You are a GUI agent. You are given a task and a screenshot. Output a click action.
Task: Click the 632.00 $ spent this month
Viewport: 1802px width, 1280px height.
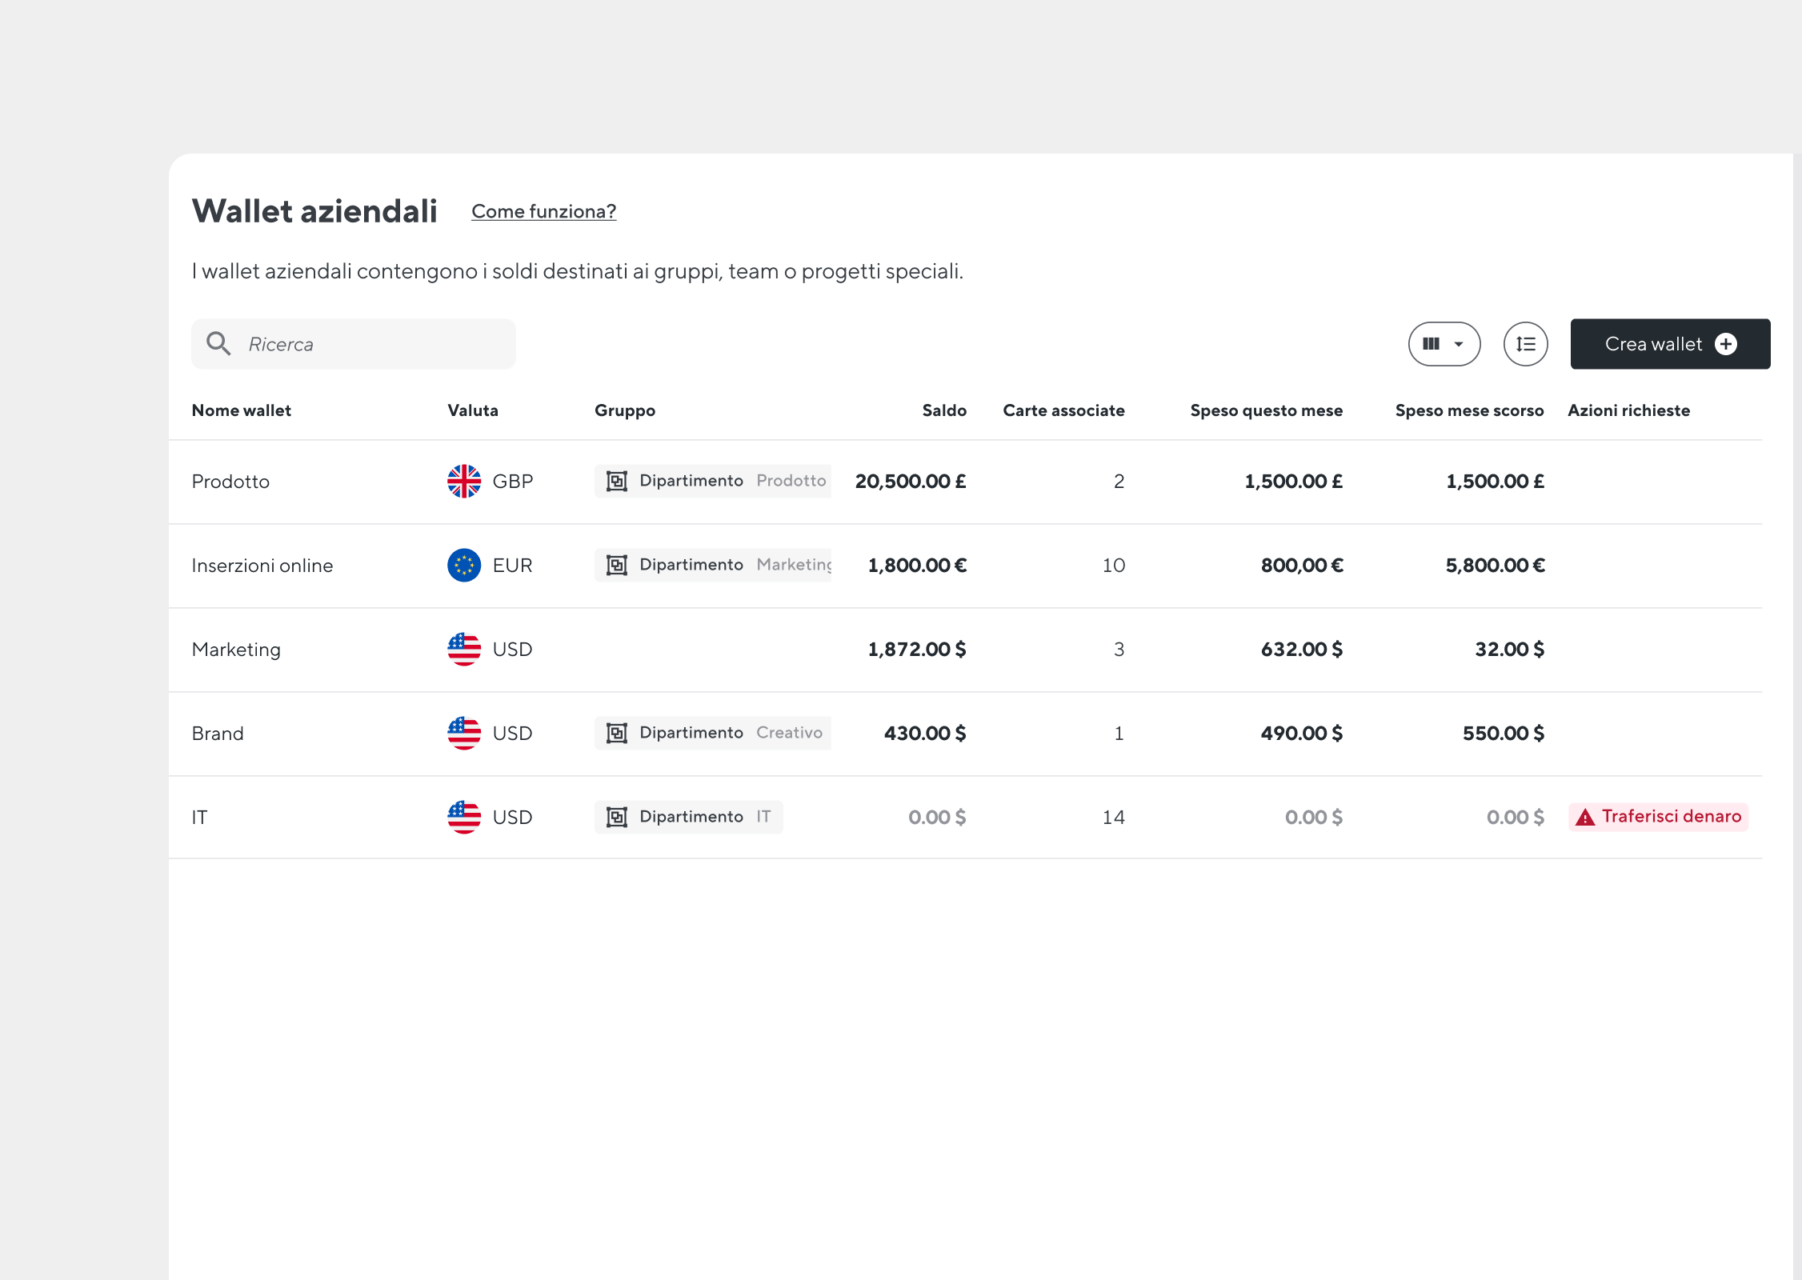point(1301,649)
